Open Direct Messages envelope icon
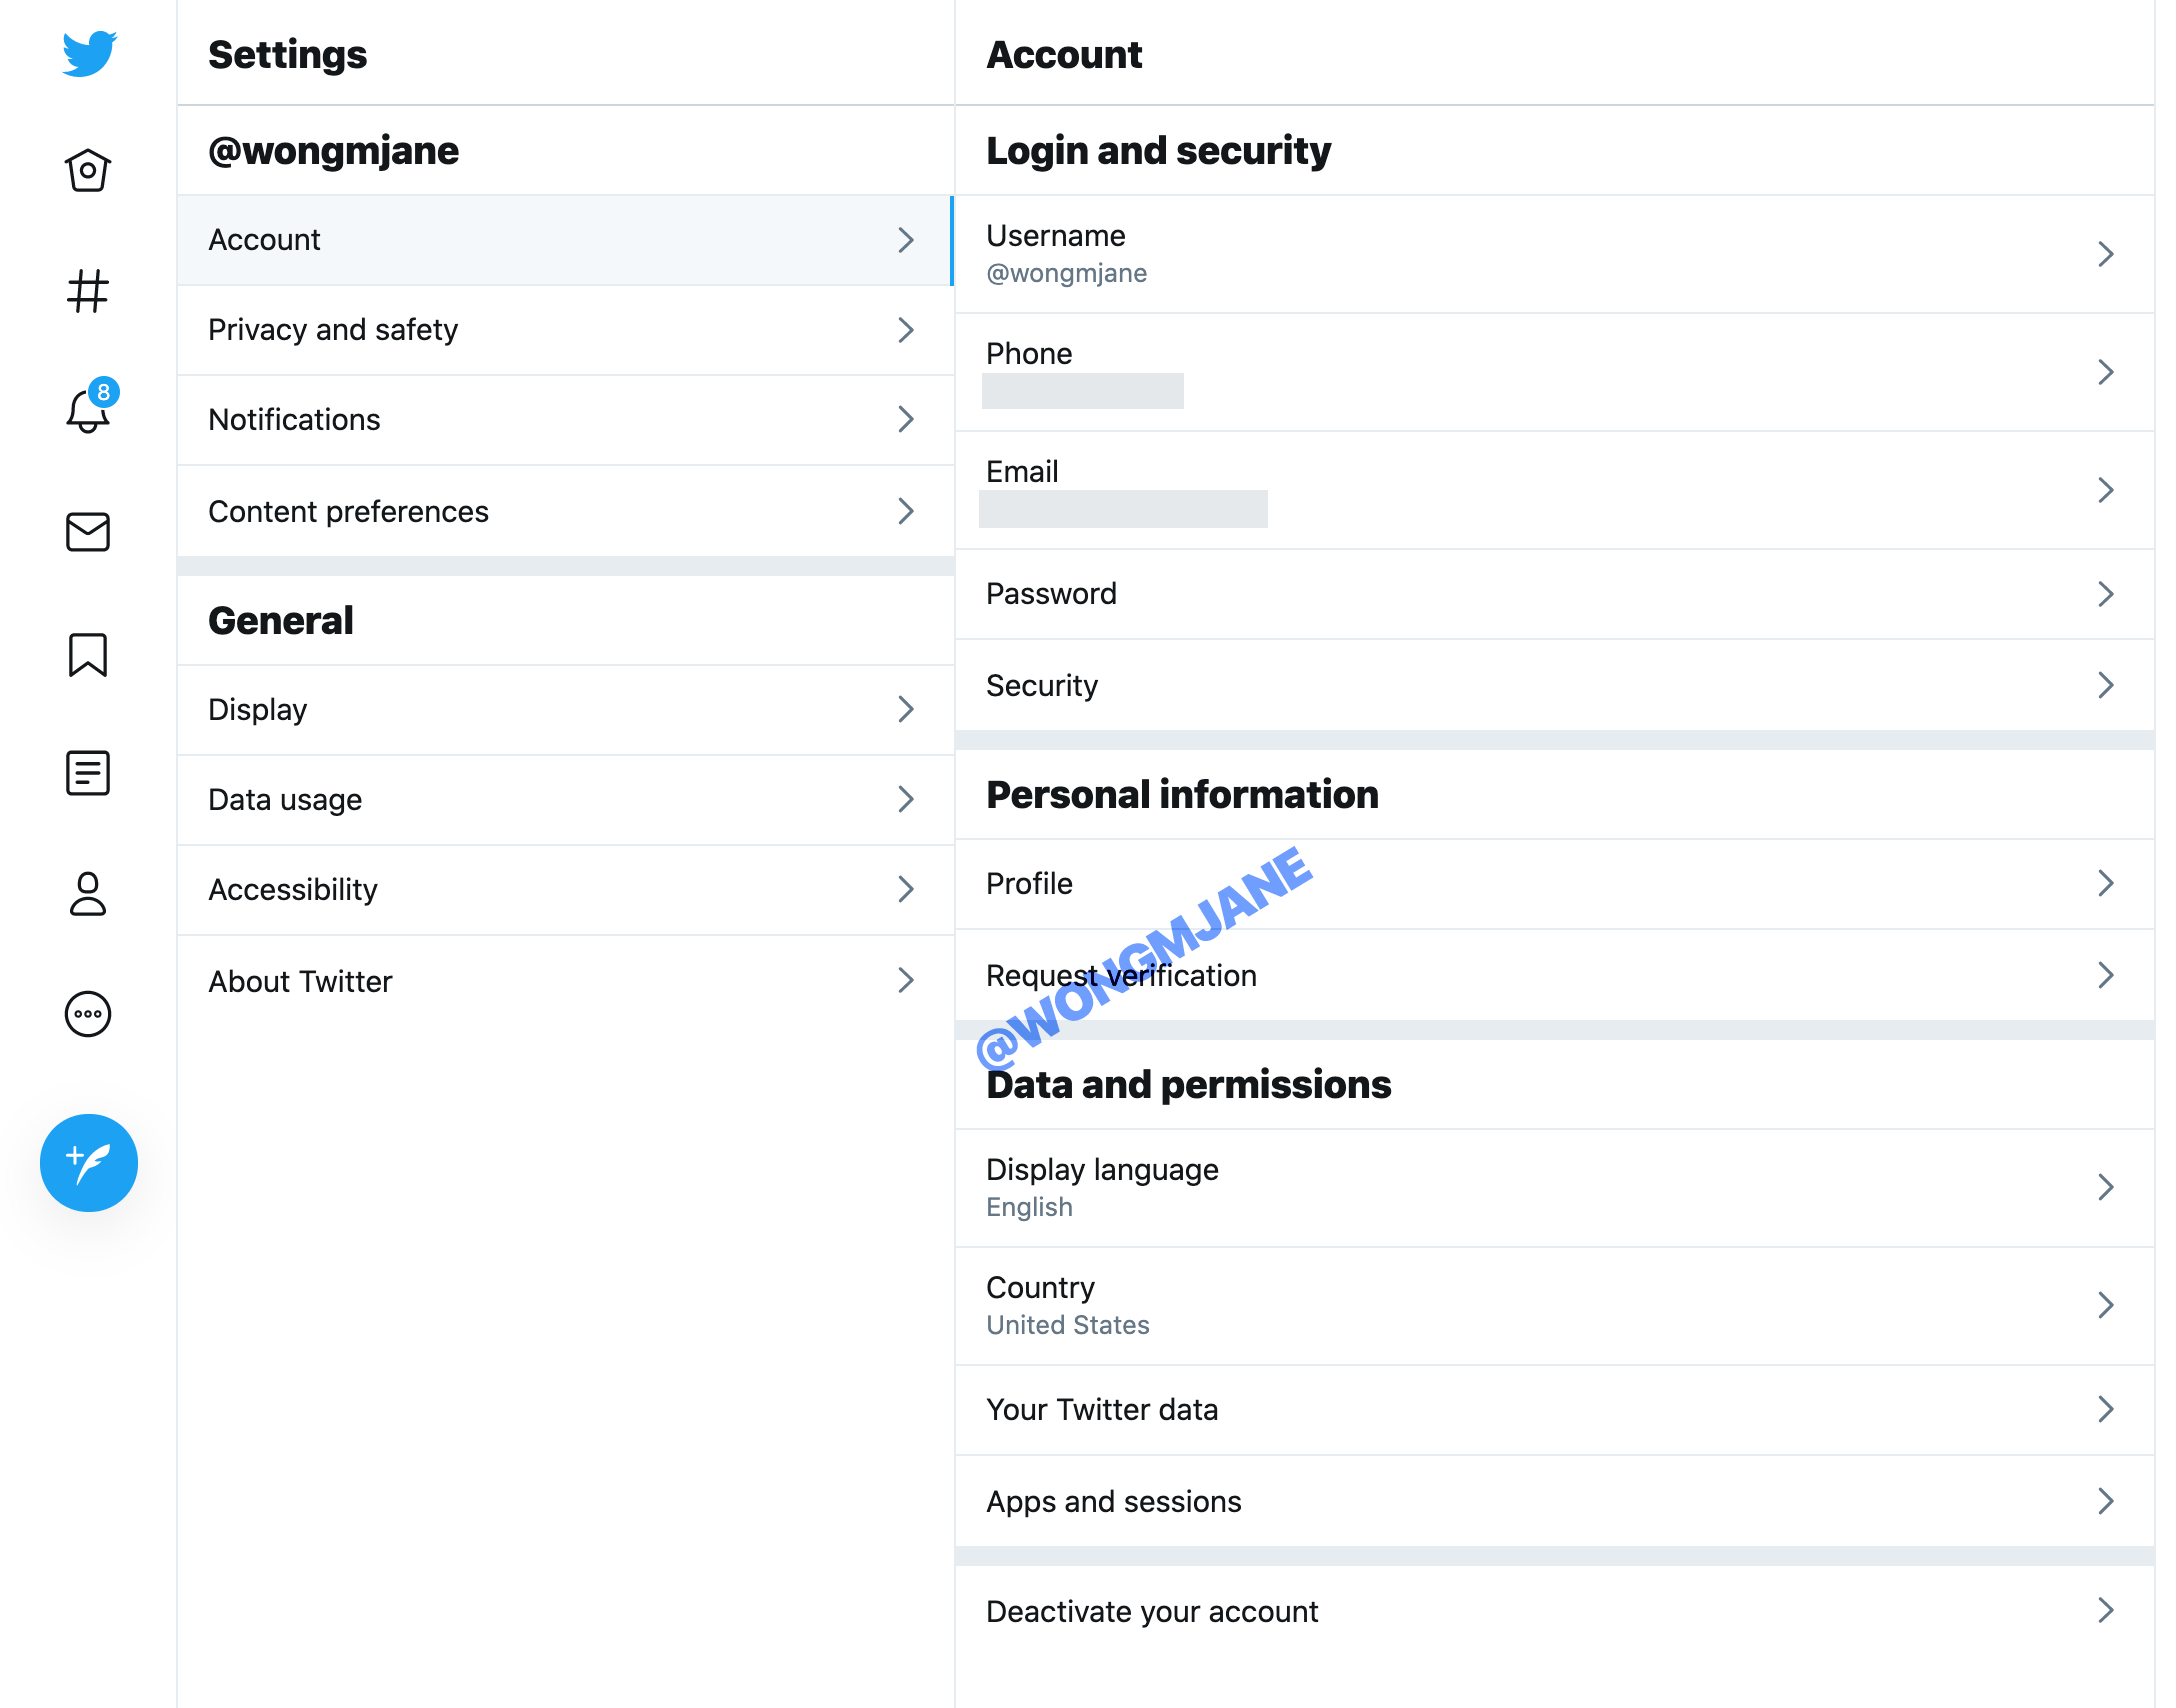The height and width of the screenshot is (1708, 2176). 88,530
